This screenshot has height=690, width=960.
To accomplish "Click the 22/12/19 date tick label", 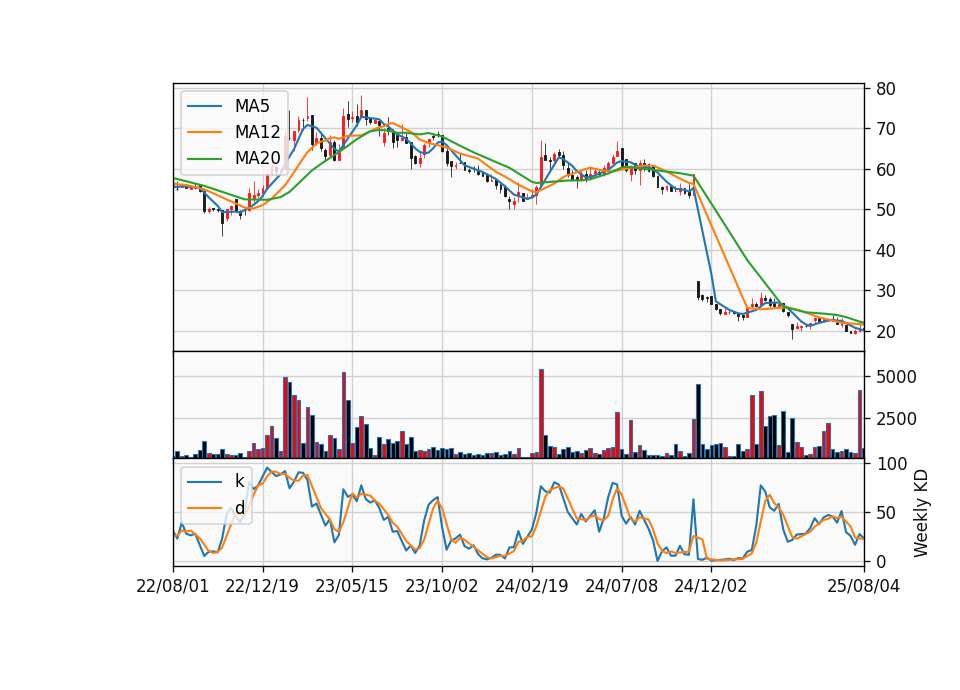I will 262,586.
